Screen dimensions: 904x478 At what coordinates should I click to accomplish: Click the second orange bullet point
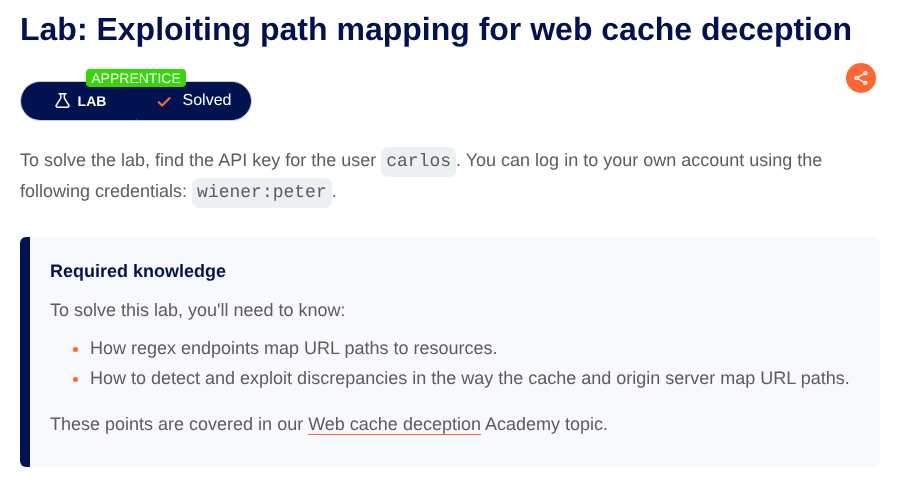pos(75,379)
